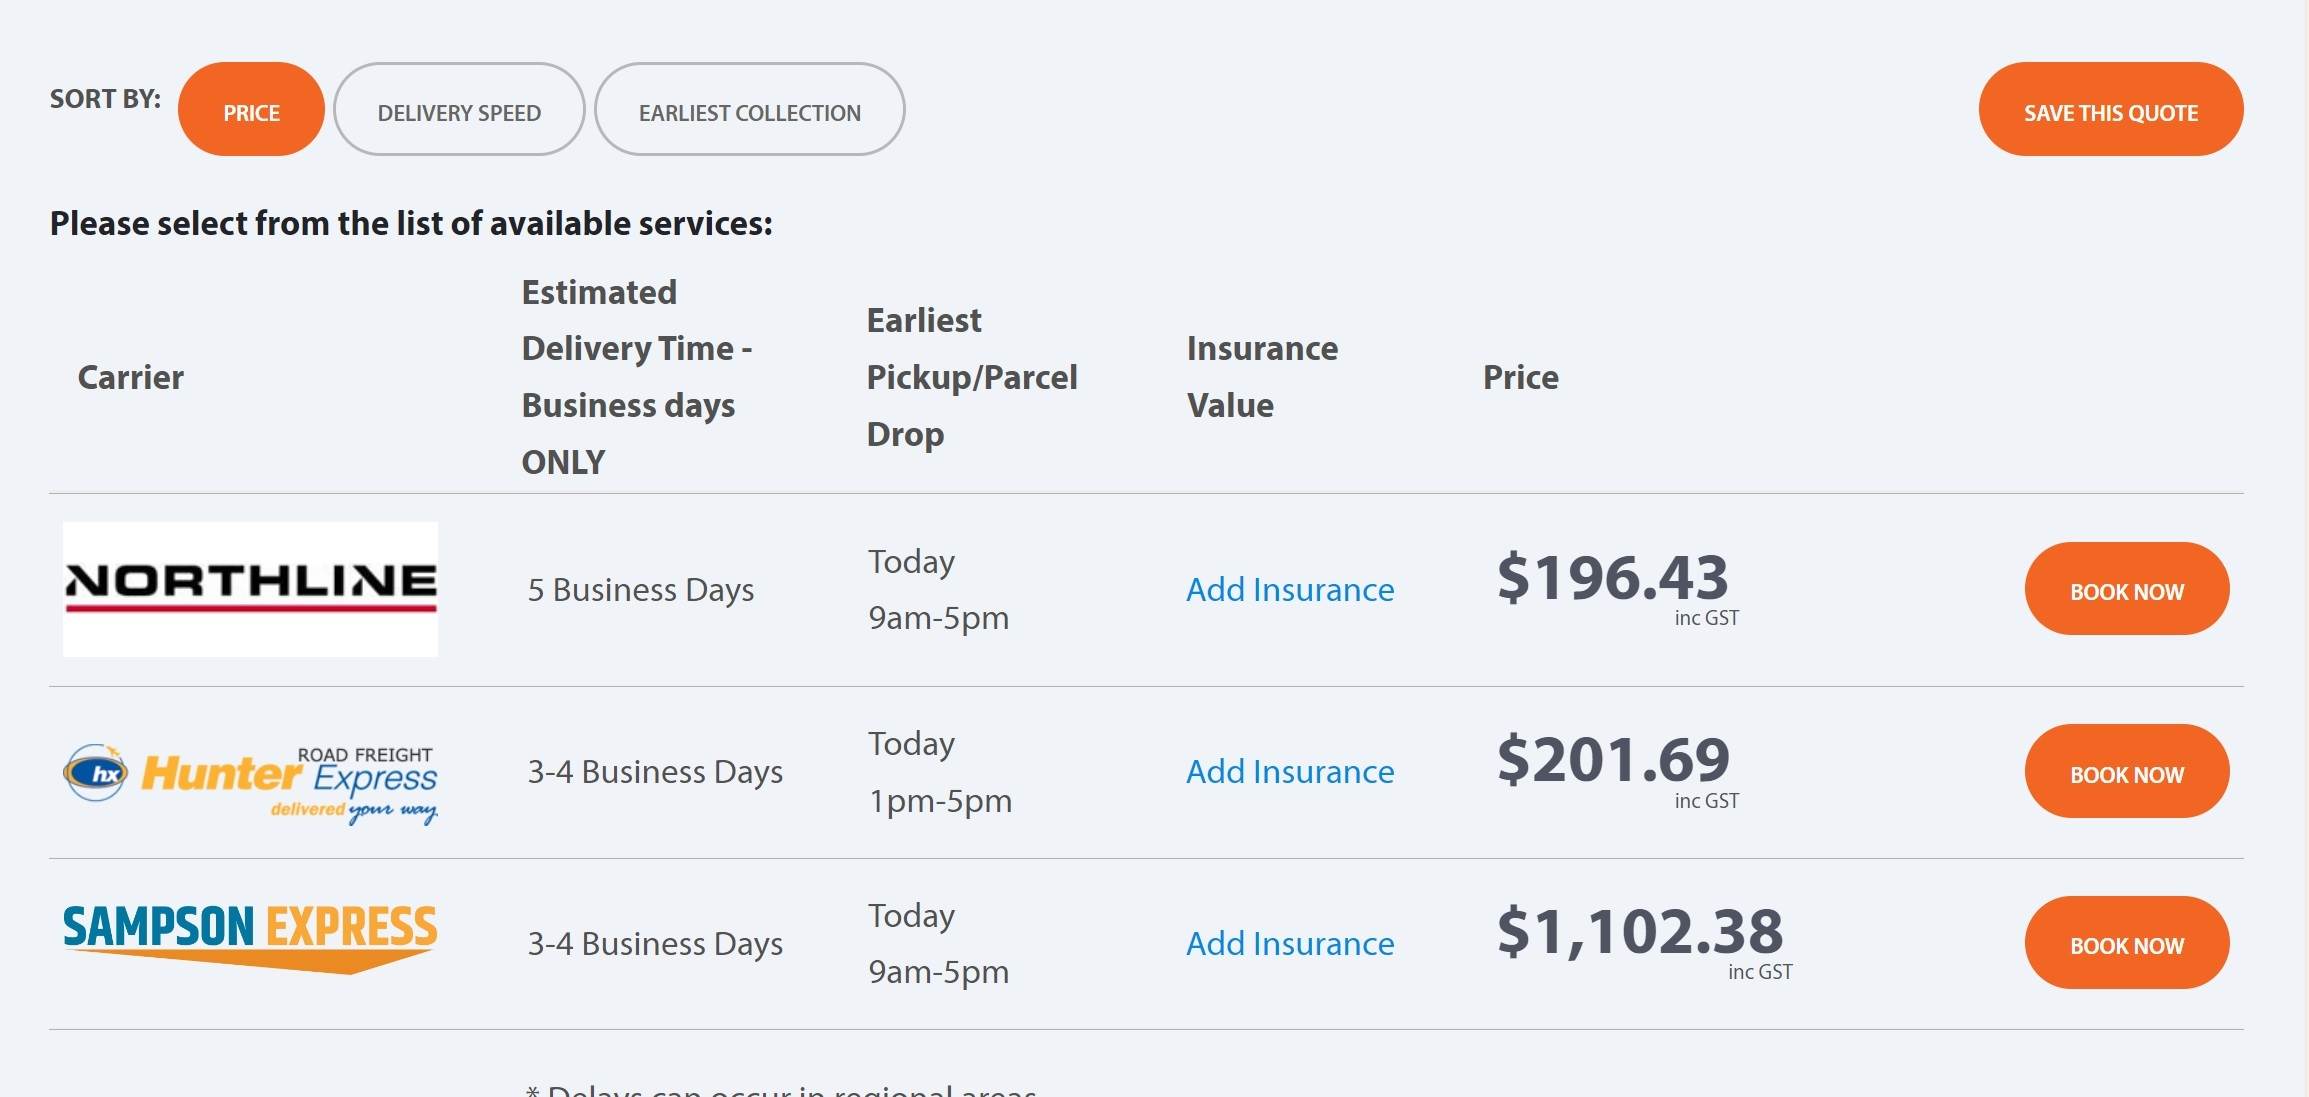Image resolution: width=2309 pixels, height=1097 pixels.
Task: Sort quotes by Delivery Speed
Action: 459,110
